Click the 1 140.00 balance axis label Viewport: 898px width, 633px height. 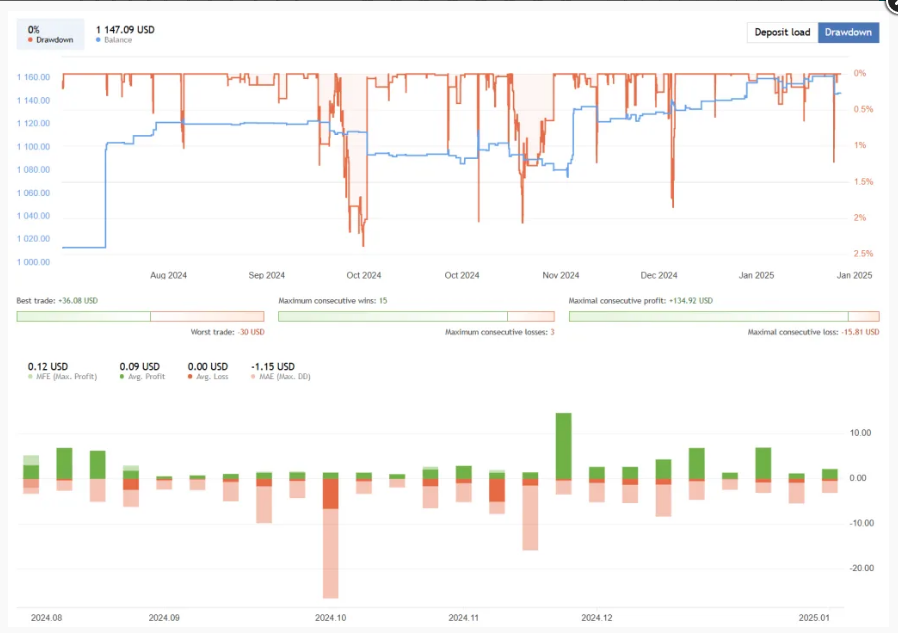[x=33, y=101]
